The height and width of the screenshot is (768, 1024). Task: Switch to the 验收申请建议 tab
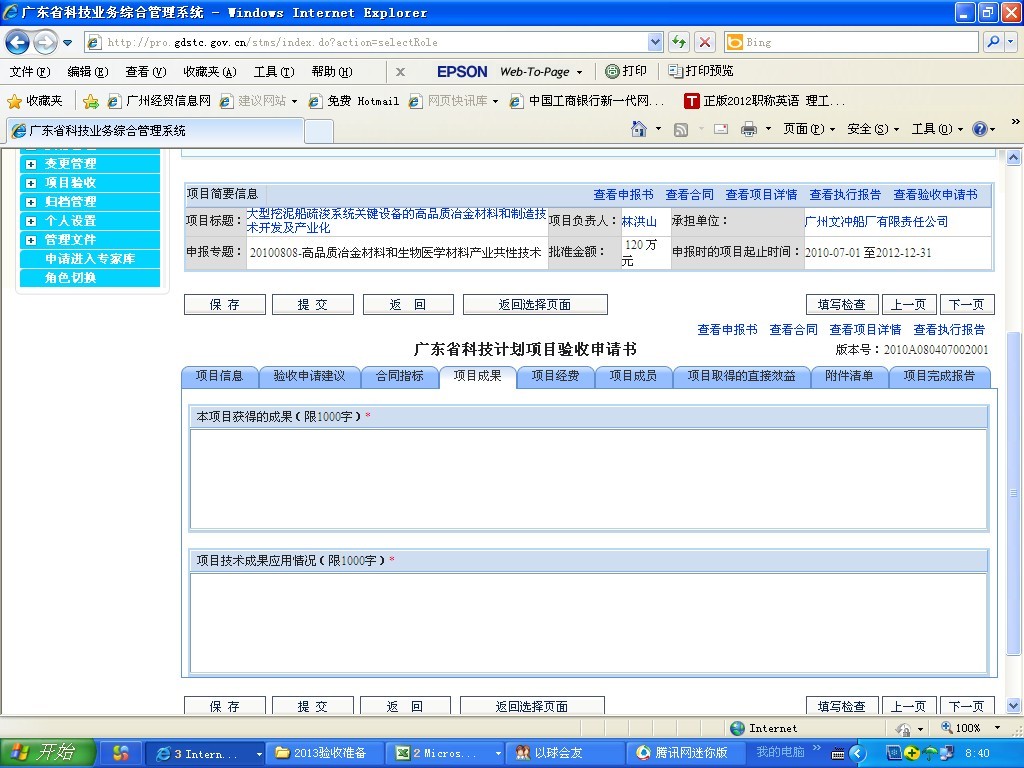[x=309, y=376]
